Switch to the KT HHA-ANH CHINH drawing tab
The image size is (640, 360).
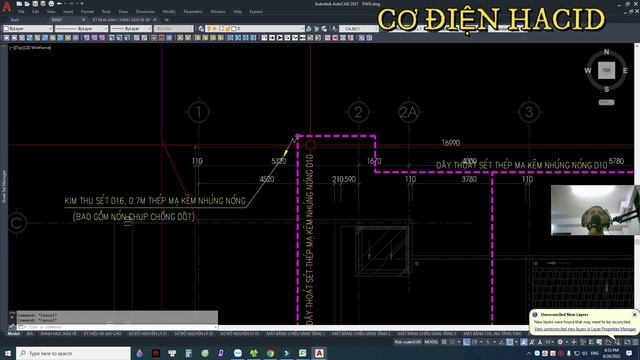coord(121,20)
